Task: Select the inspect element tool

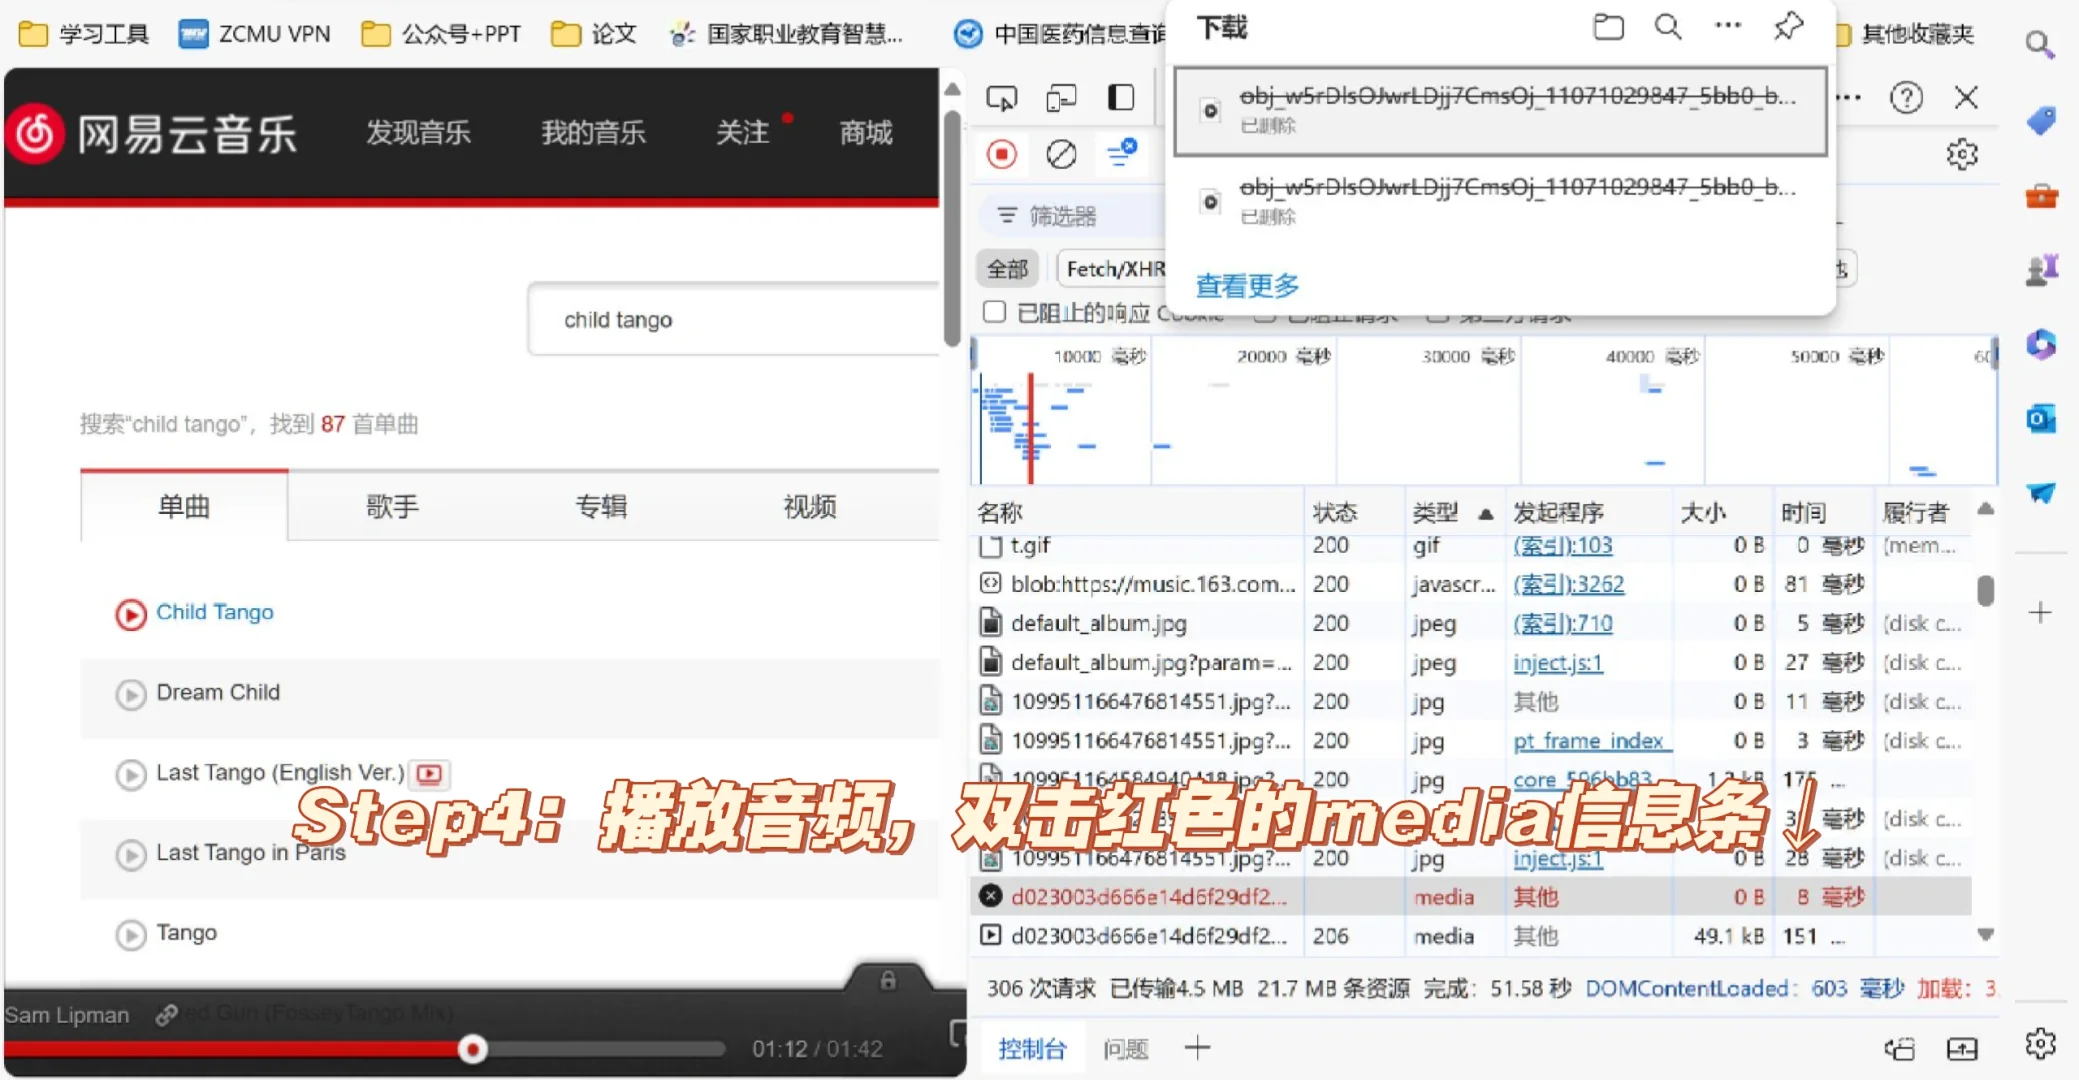Action: pyautogui.click(x=1002, y=97)
